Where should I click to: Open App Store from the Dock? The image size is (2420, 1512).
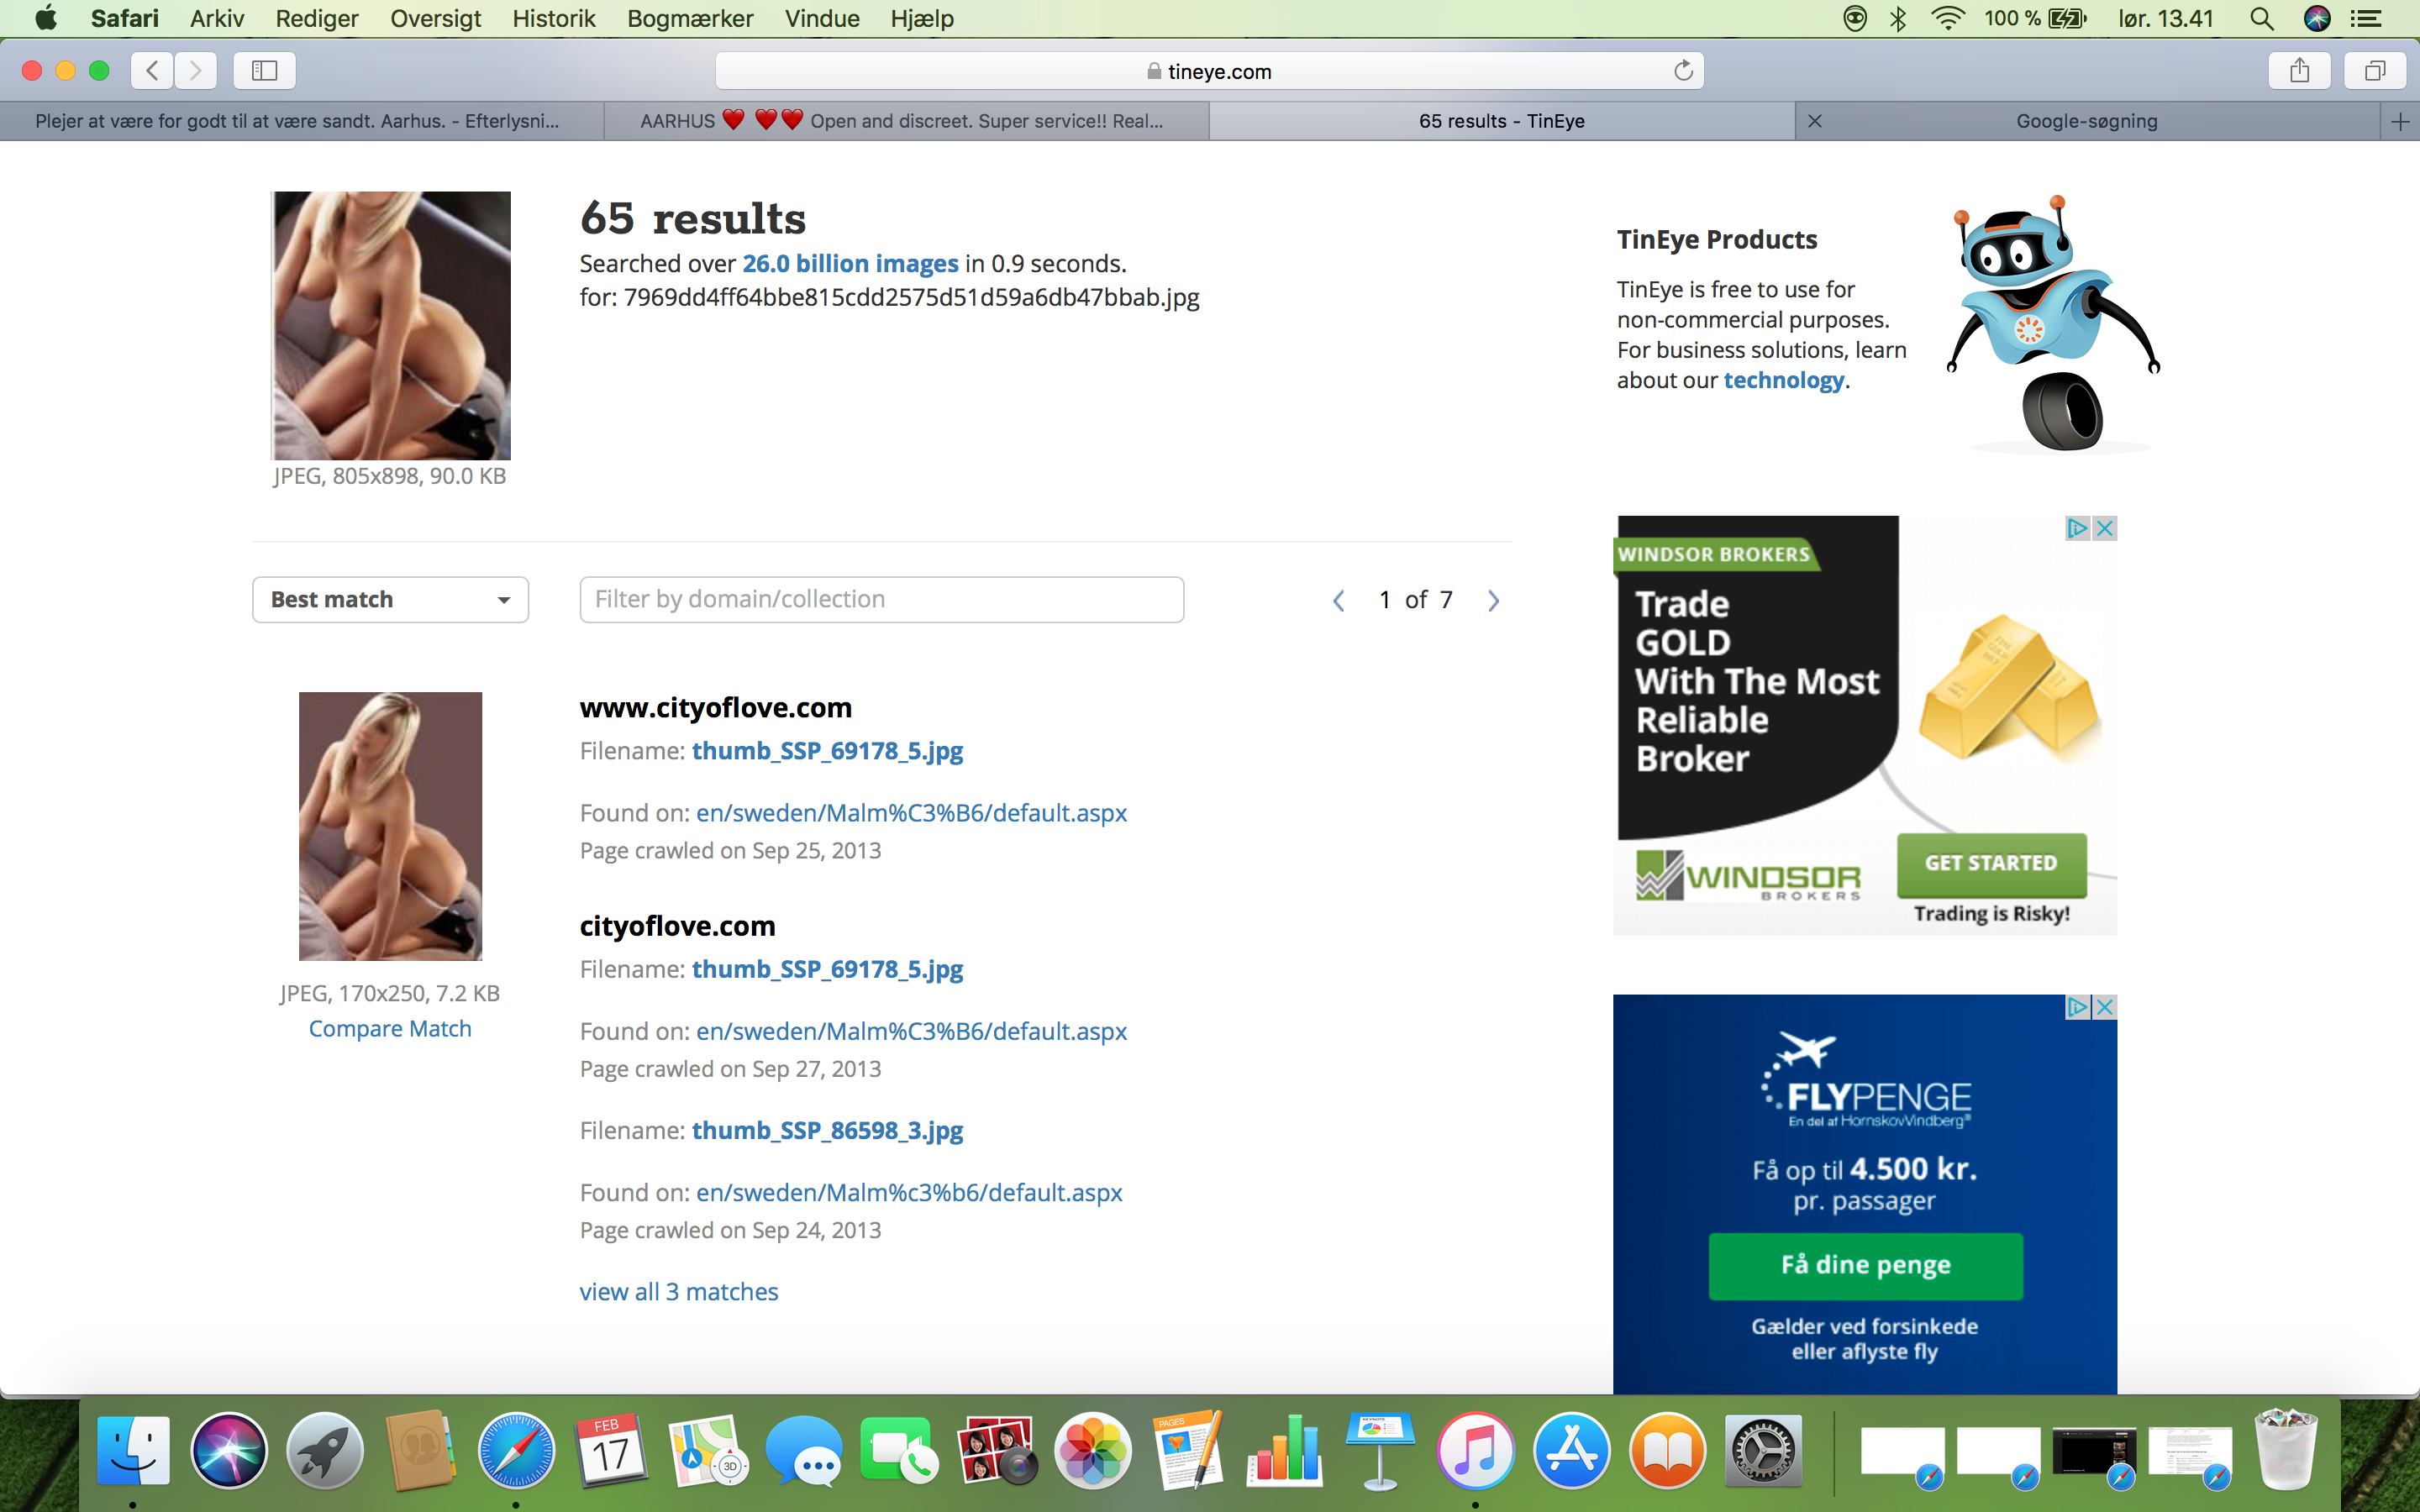click(1571, 1450)
